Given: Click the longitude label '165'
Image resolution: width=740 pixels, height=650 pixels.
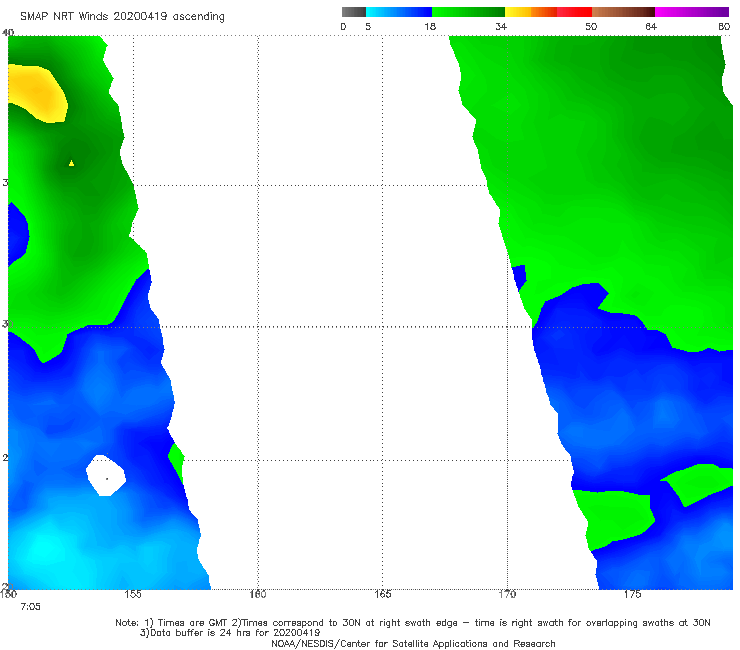Looking at the screenshot, I should click(x=382, y=594).
